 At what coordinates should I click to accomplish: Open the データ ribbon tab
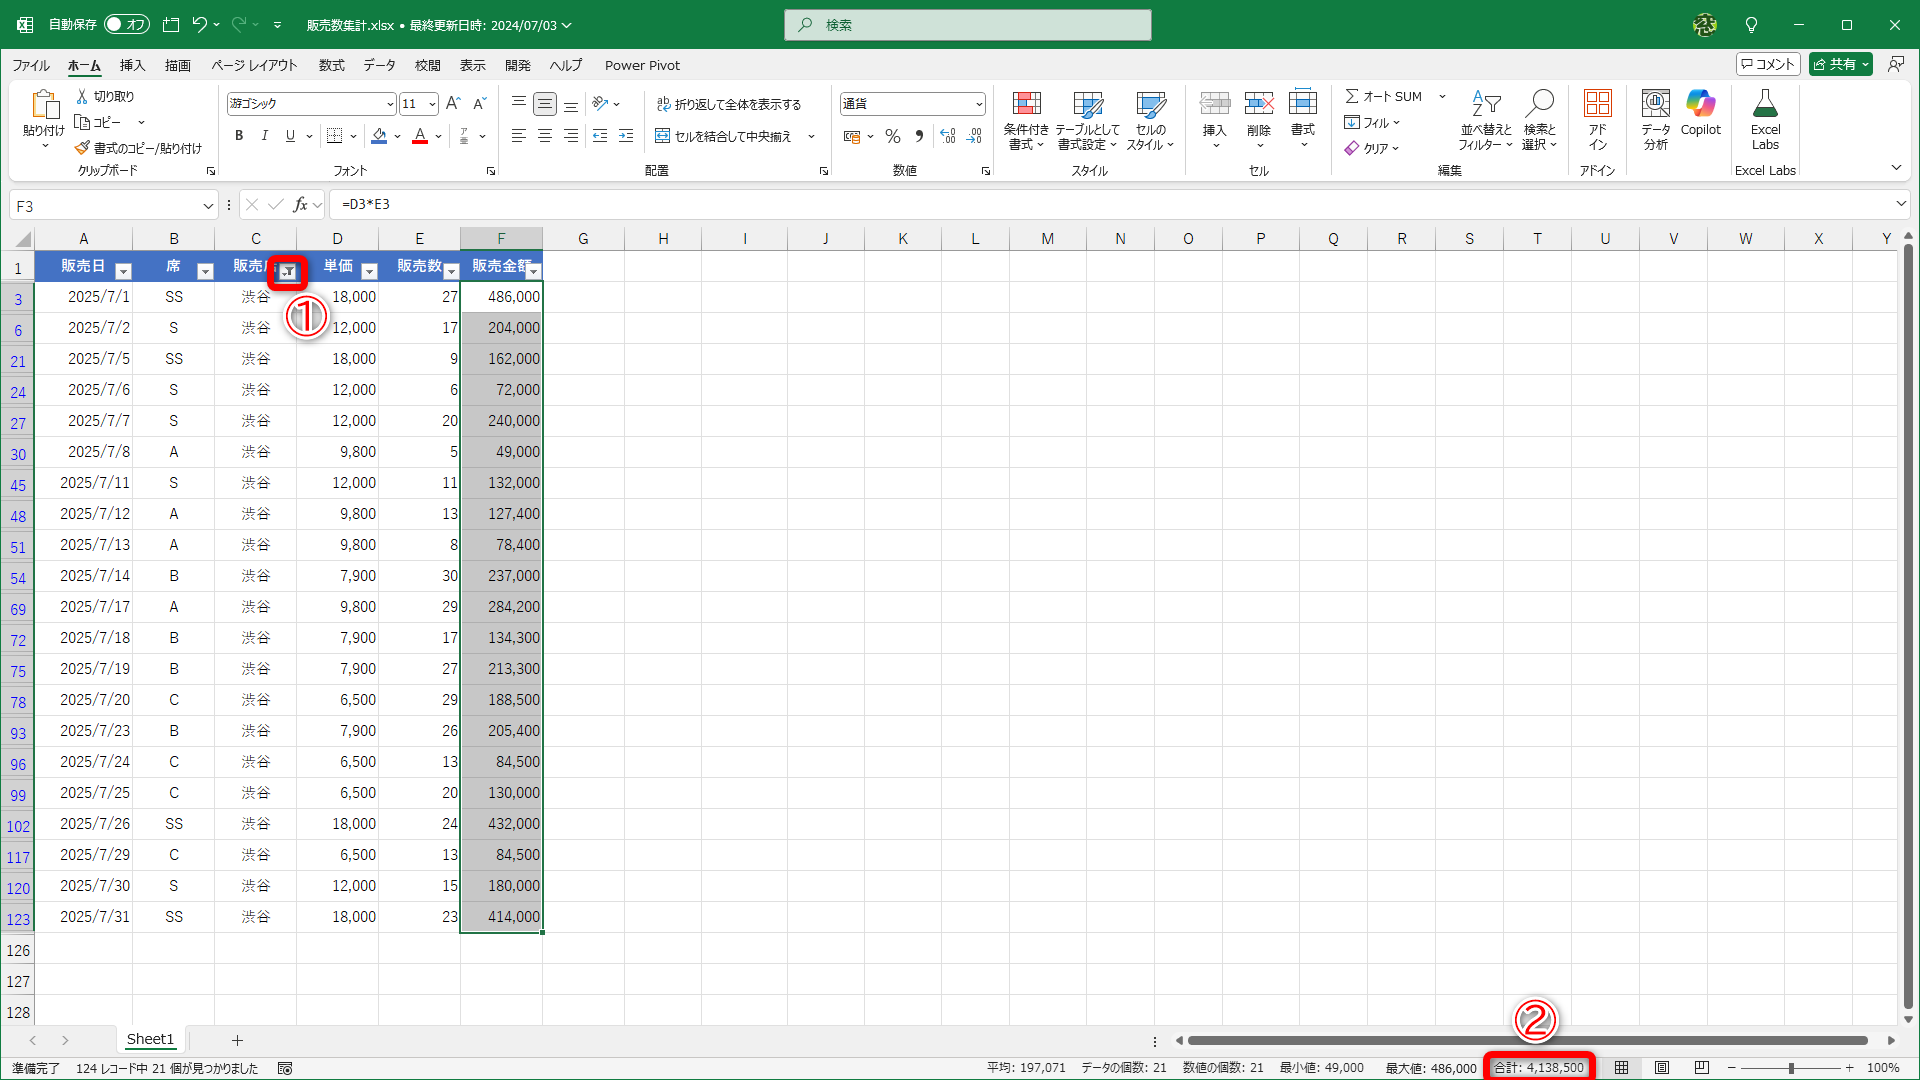point(379,65)
